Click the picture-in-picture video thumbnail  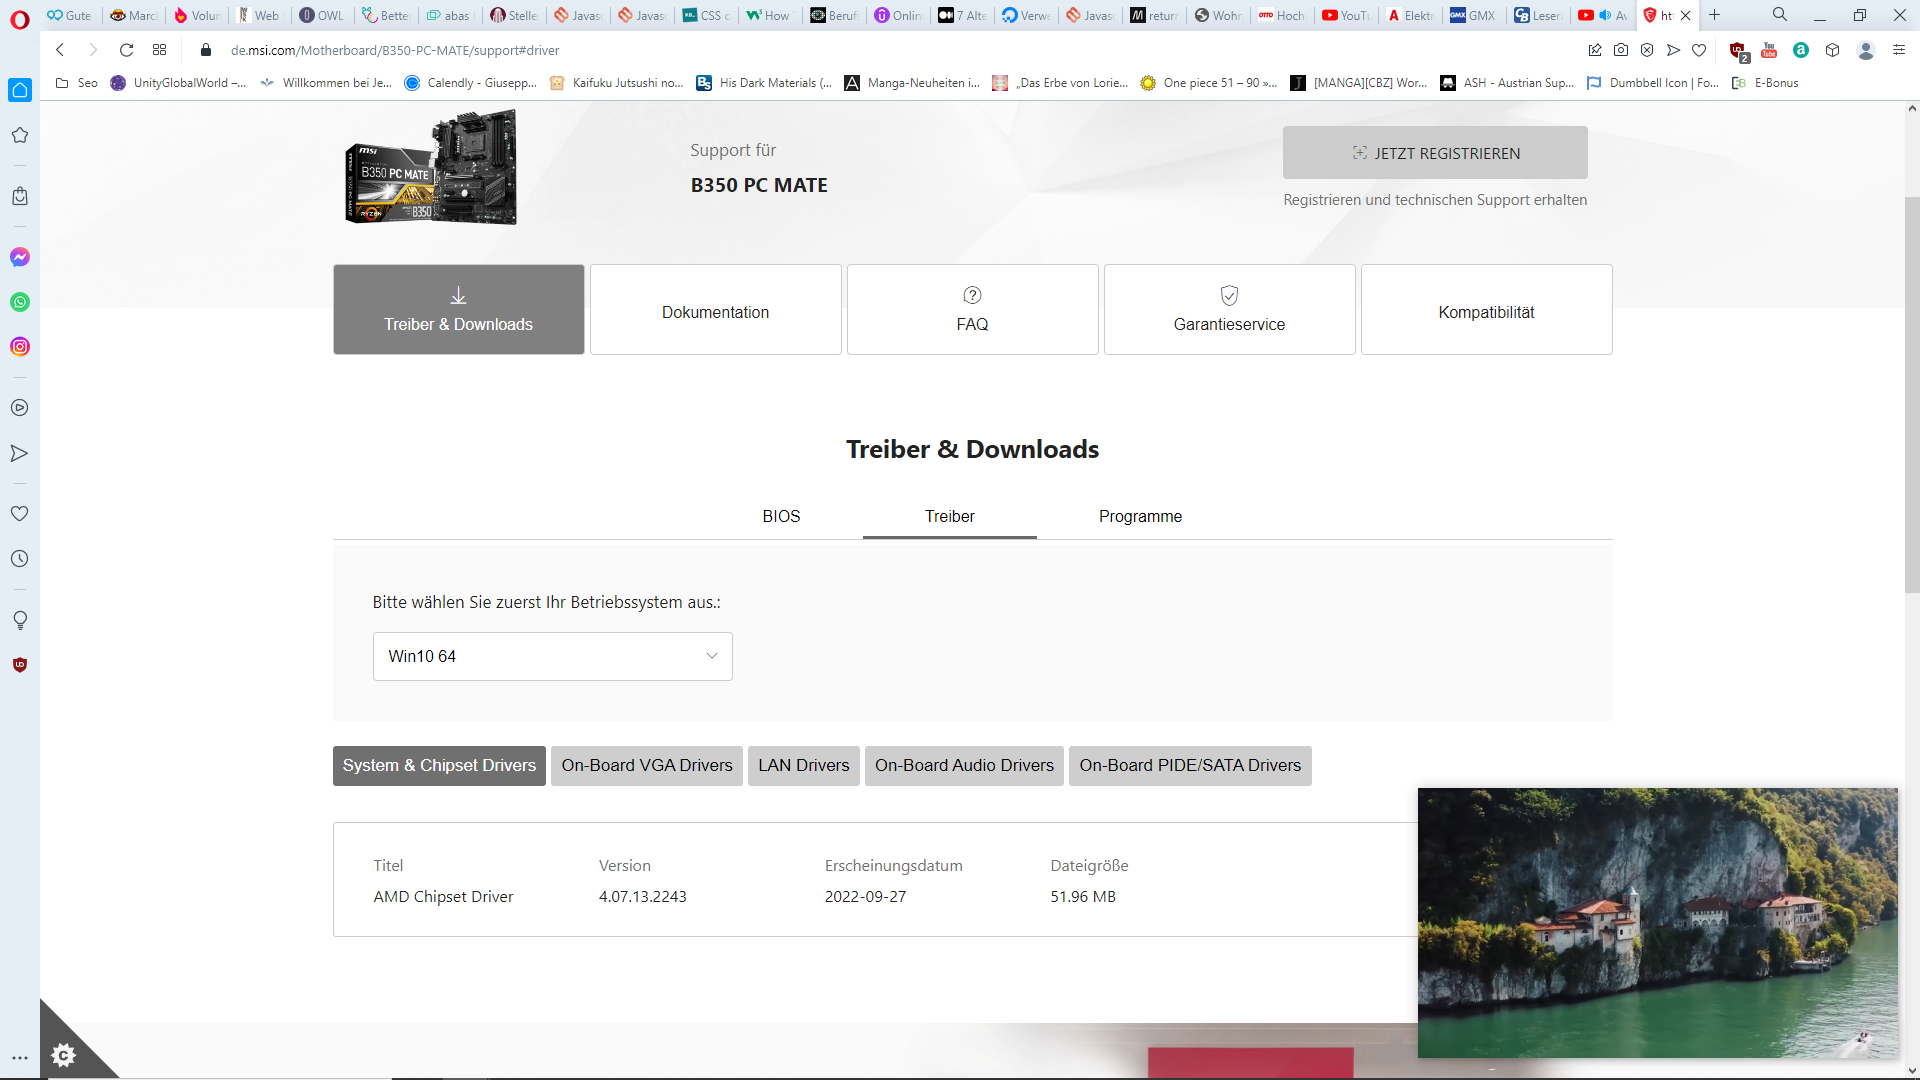(1657, 922)
